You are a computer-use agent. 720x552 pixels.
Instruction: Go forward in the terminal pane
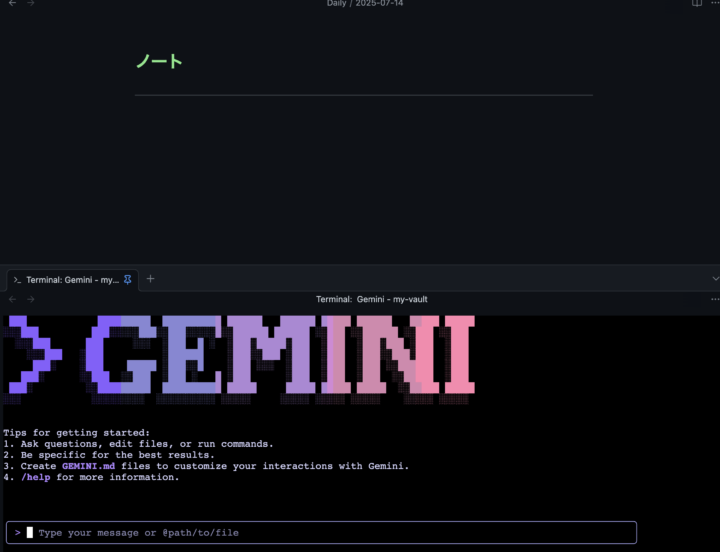[31, 299]
